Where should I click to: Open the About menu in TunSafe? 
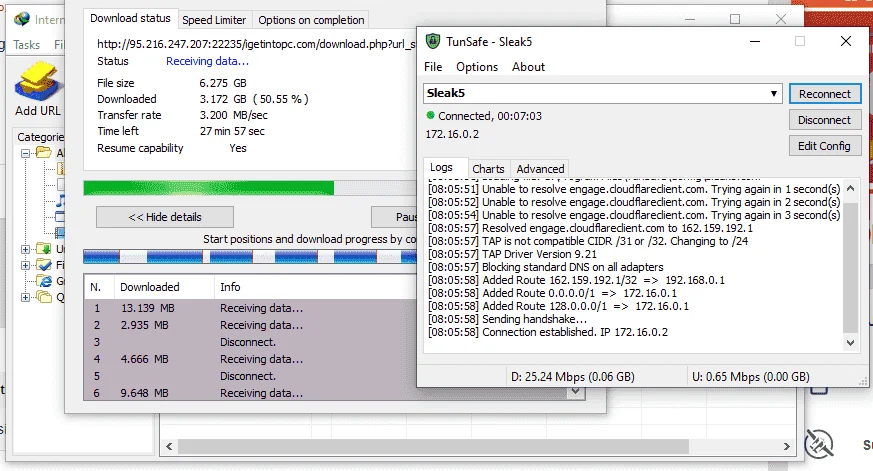[x=528, y=67]
